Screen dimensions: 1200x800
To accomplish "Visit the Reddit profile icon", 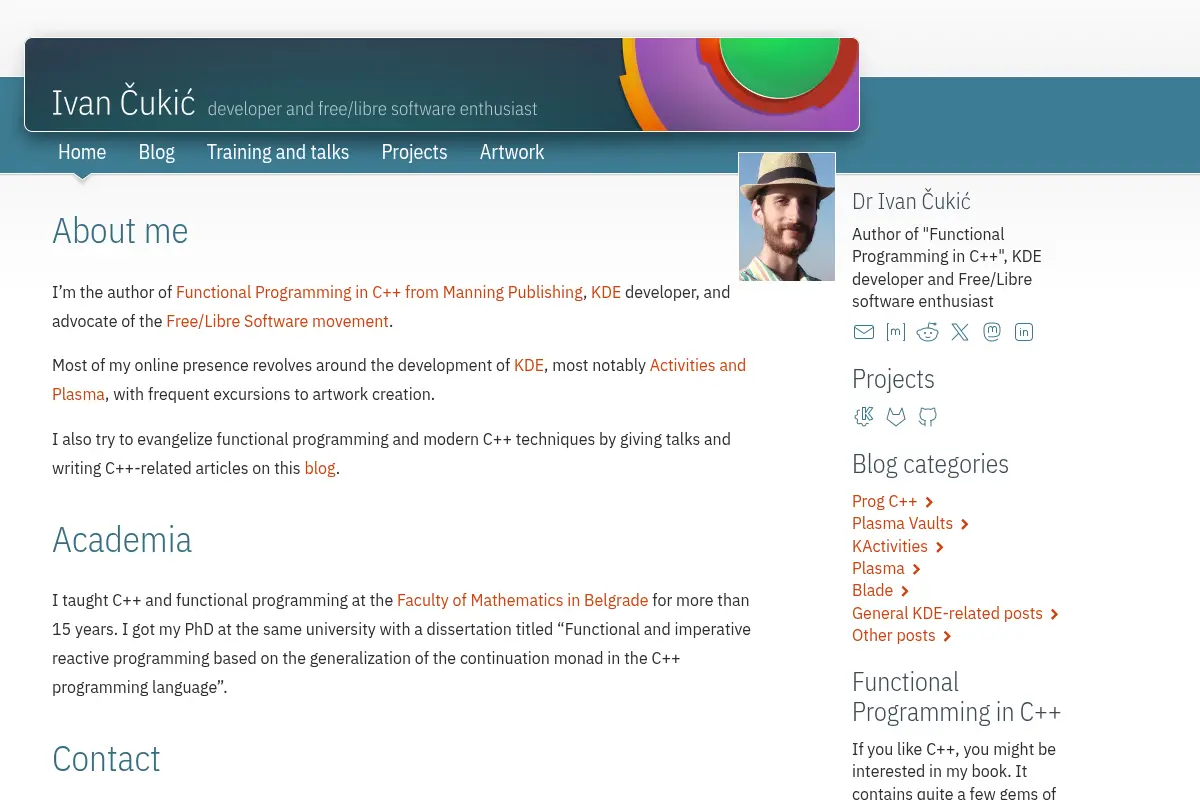I will tap(928, 332).
